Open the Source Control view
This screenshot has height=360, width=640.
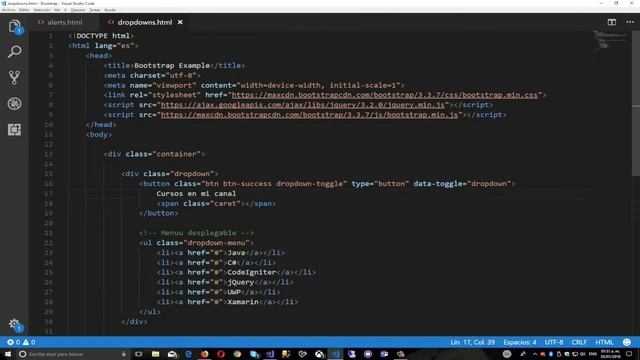[15, 78]
